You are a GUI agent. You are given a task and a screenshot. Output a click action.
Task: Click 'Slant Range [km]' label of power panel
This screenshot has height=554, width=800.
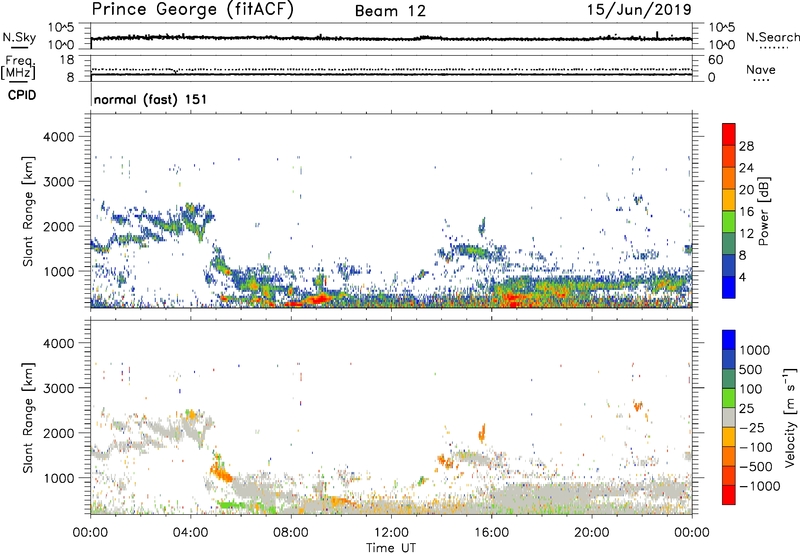click(28, 211)
